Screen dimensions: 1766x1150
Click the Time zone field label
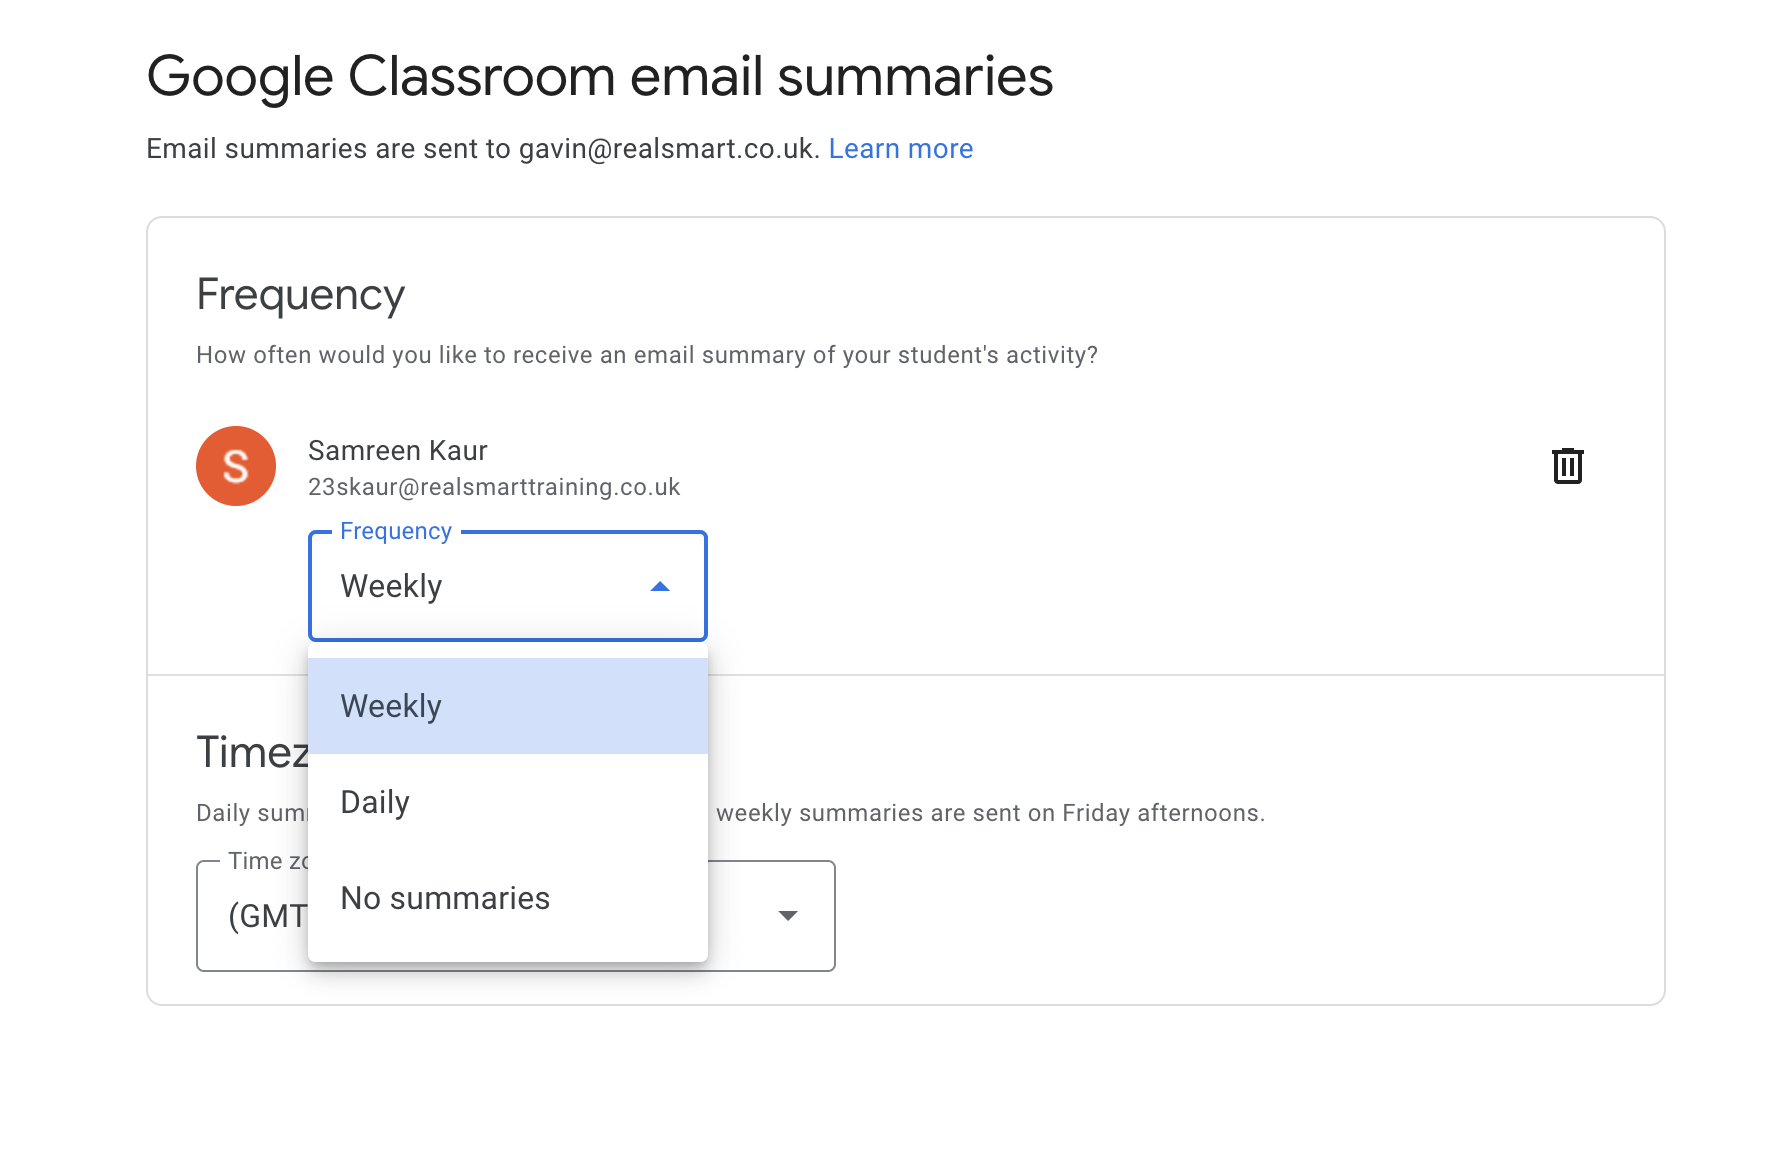266,861
